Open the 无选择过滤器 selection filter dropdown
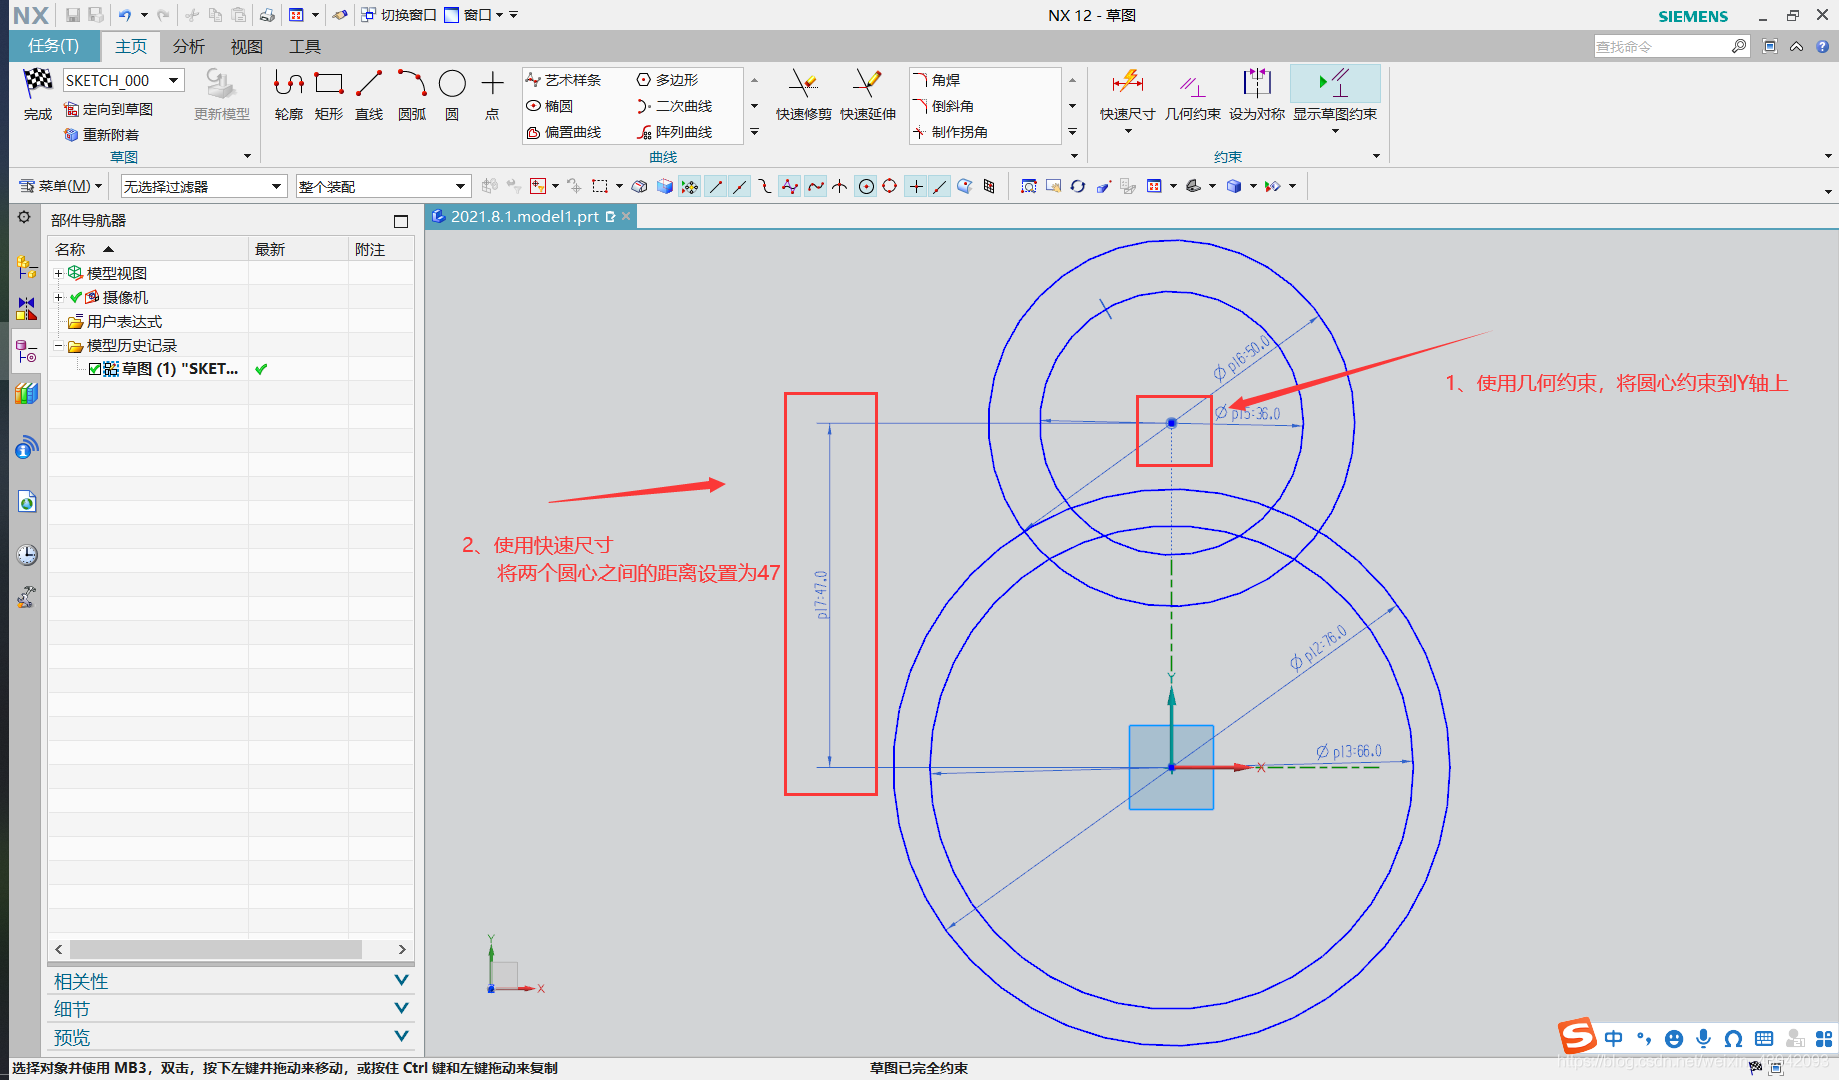The width and height of the screenshot is (1839, 1080). point(277,187)
